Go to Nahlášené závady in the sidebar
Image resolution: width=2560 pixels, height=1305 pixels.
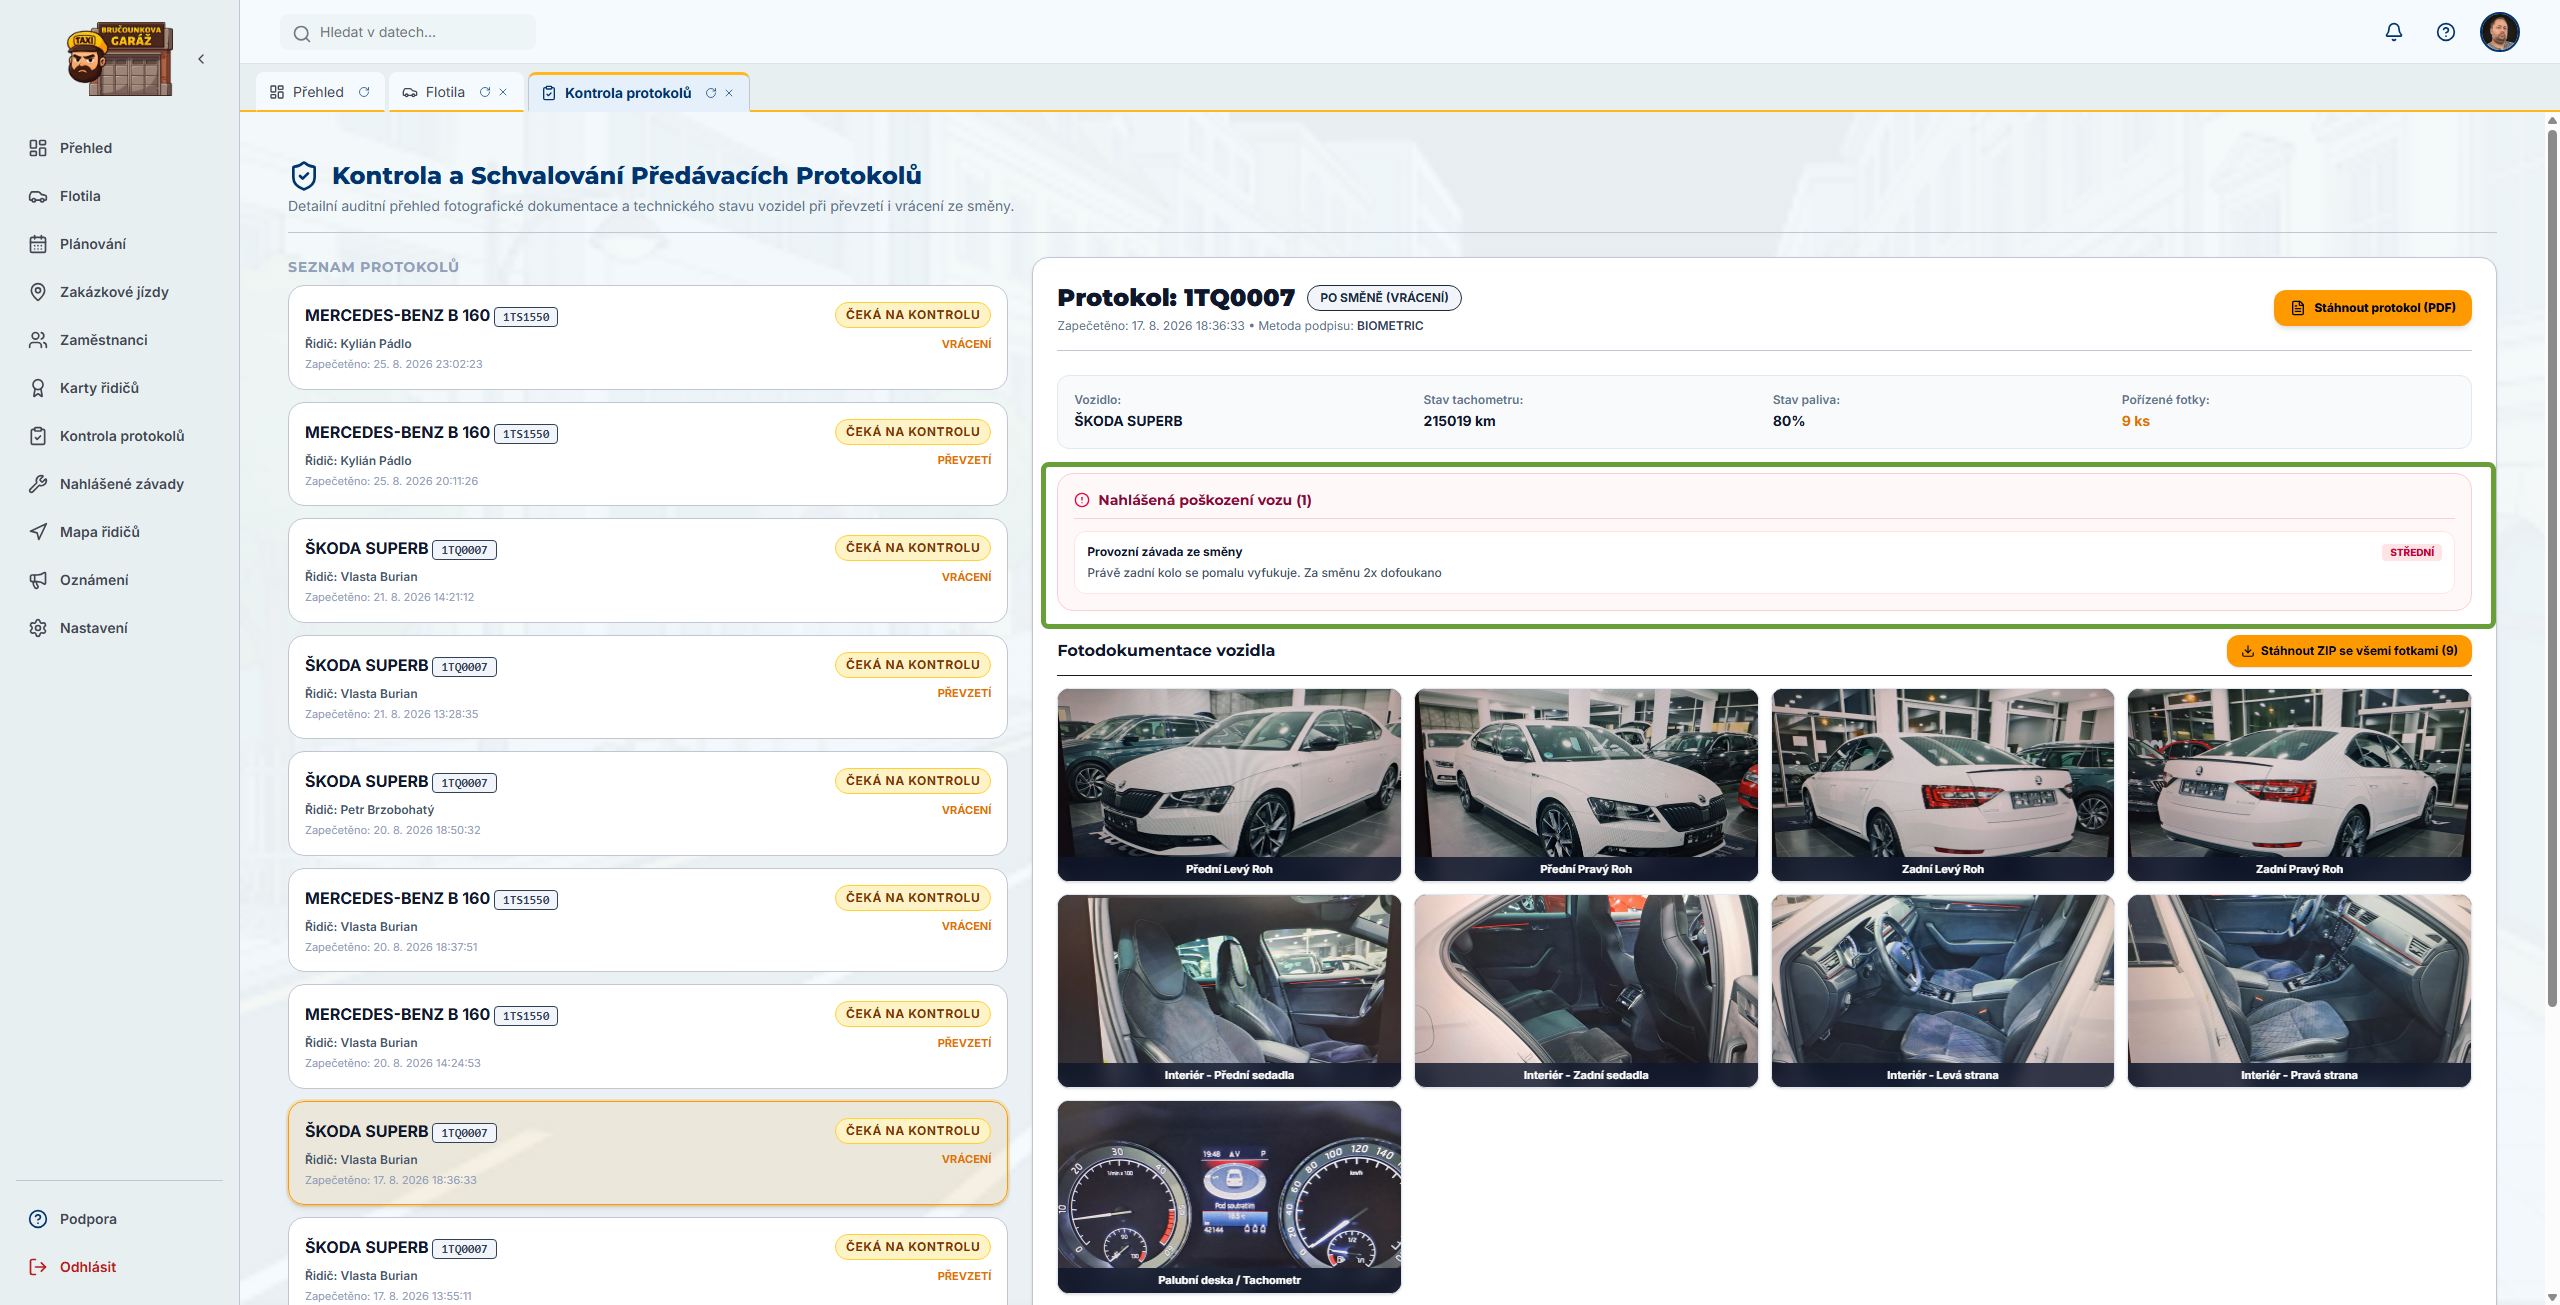click(120, 484)
